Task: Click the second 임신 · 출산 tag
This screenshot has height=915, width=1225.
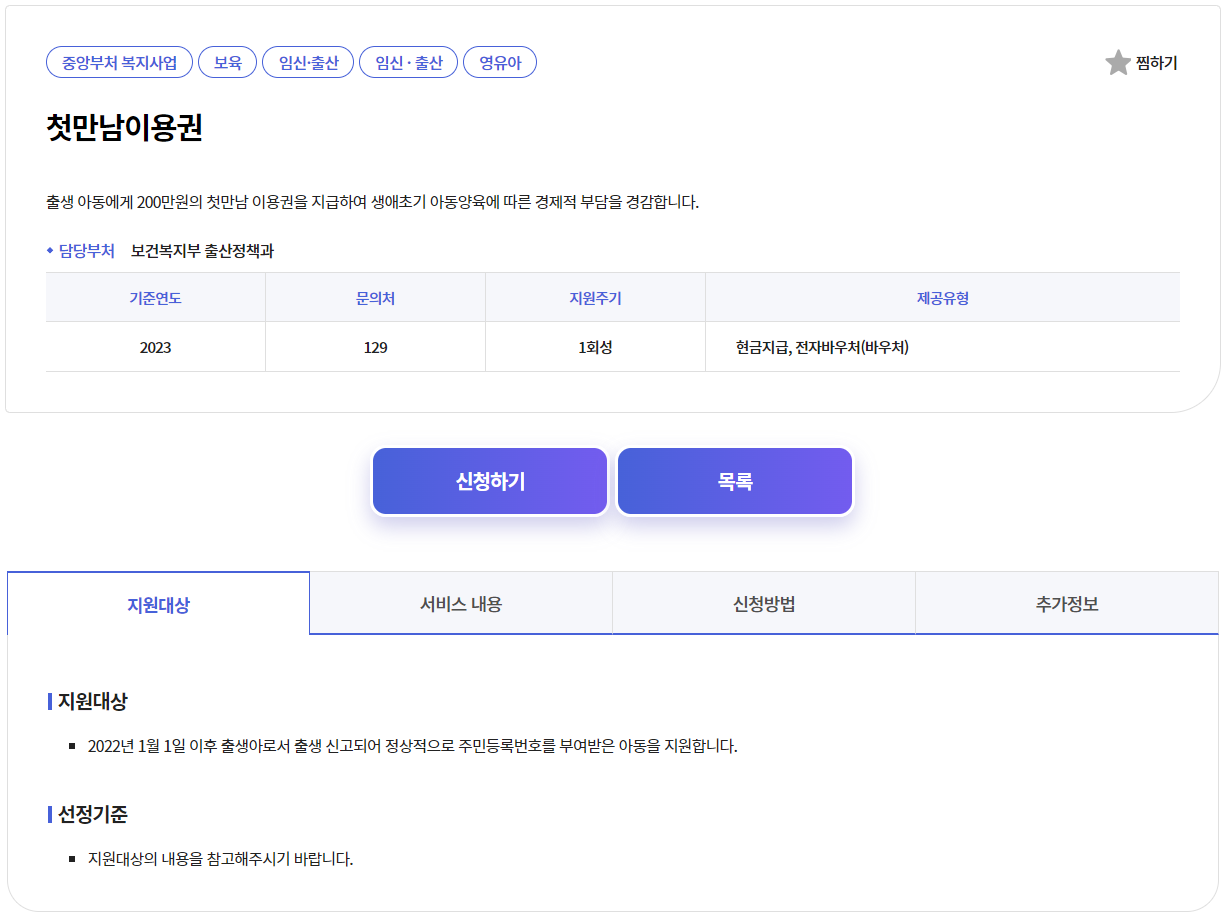Action: point(408,62)
